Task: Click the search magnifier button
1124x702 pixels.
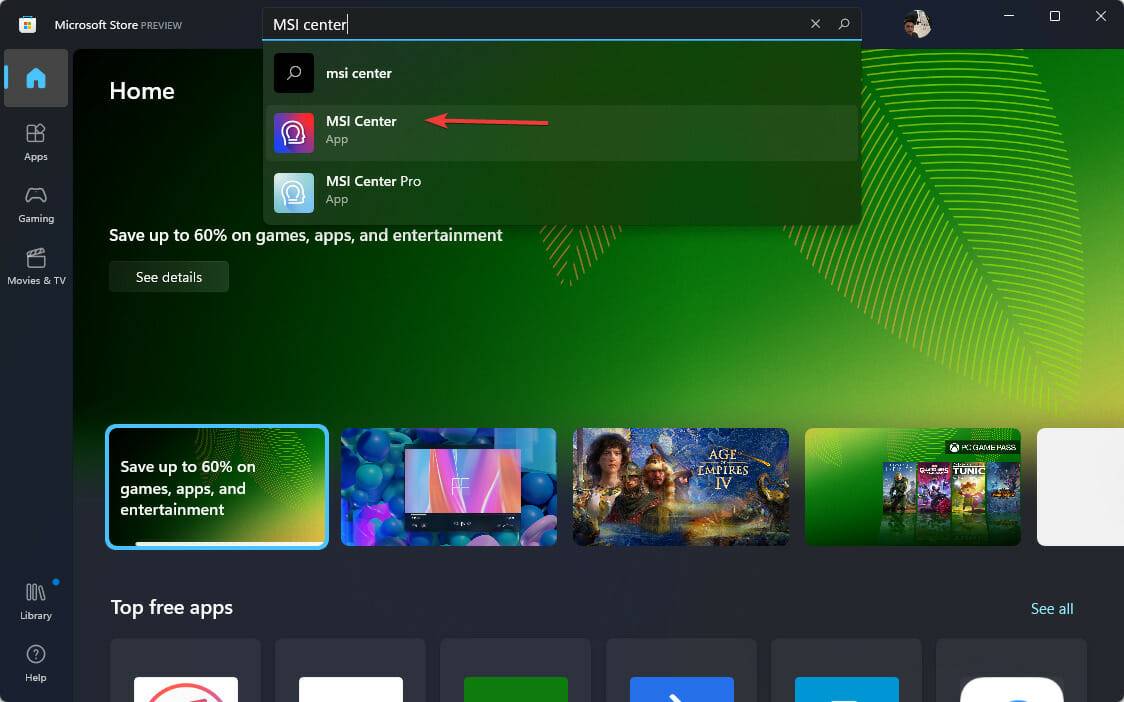Action: tap(844, 24)
